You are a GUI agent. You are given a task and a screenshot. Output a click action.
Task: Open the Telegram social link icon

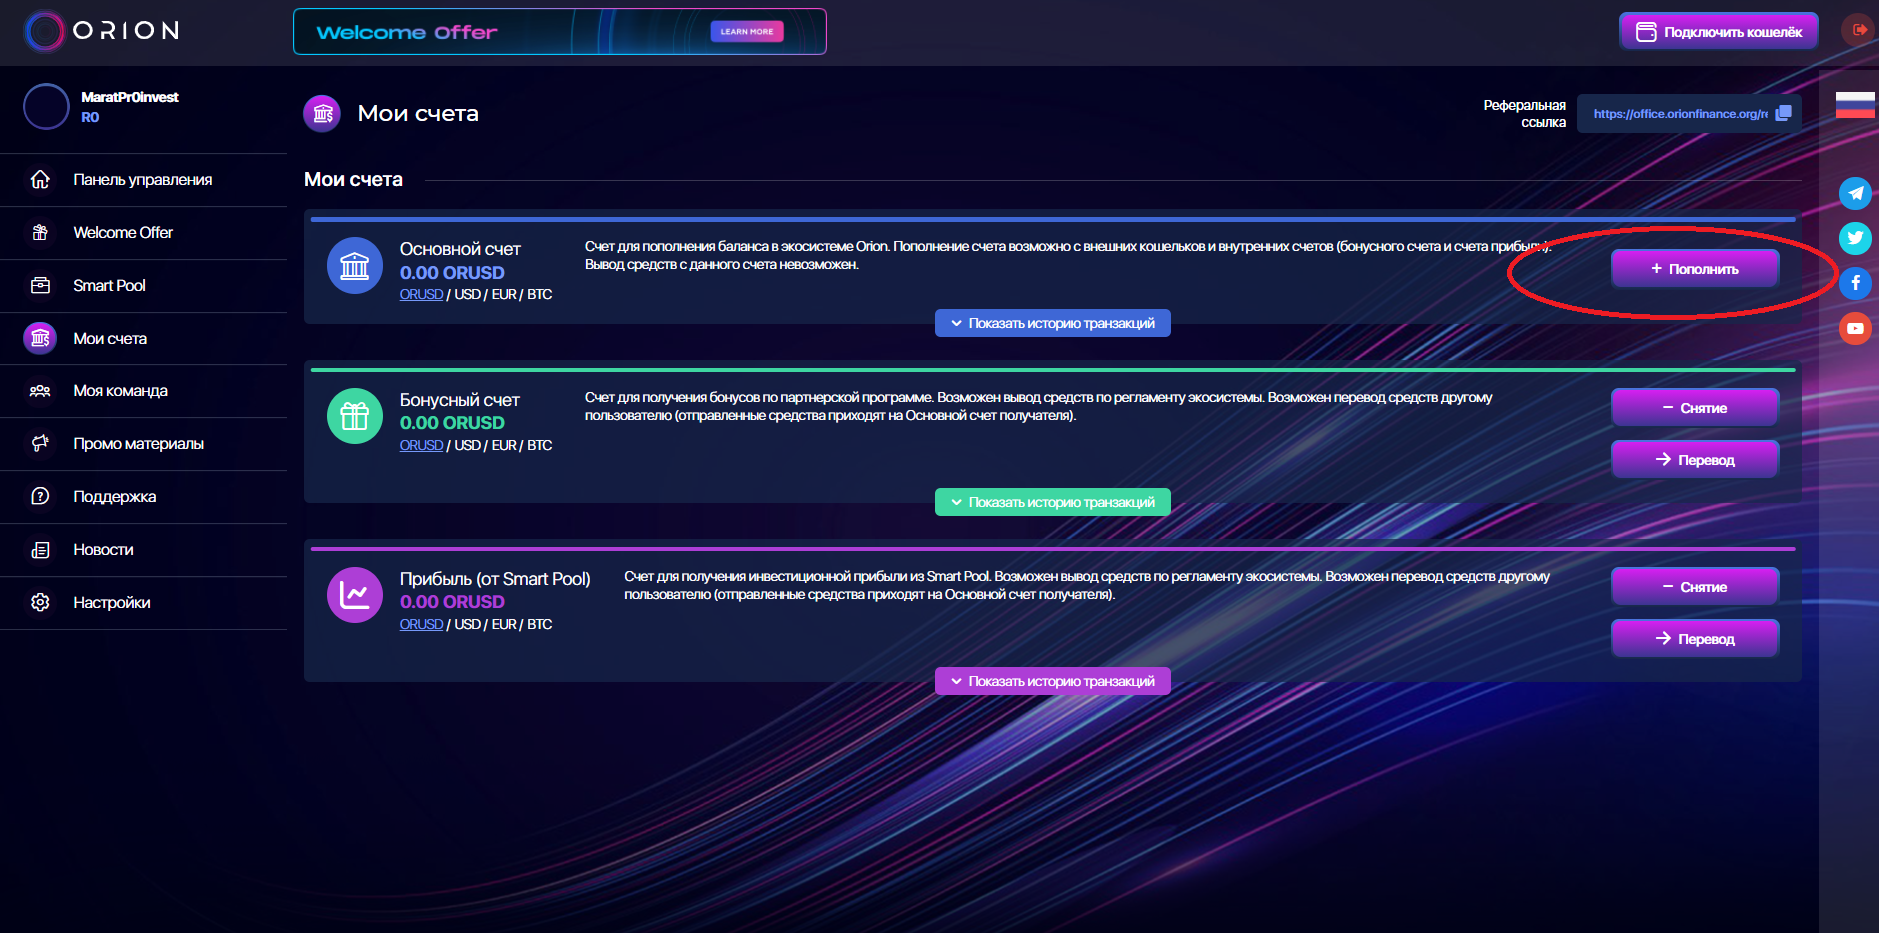(x=1855, y=193)
